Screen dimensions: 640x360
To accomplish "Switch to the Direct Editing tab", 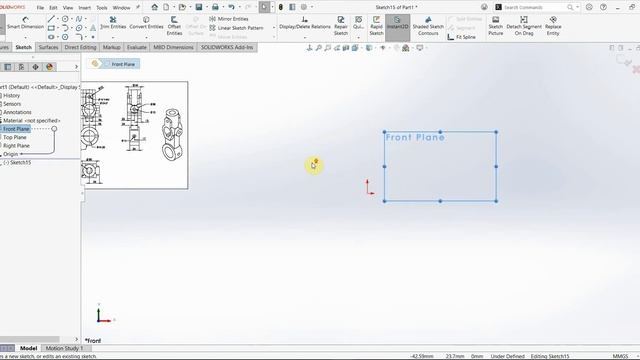I will 80,47.
